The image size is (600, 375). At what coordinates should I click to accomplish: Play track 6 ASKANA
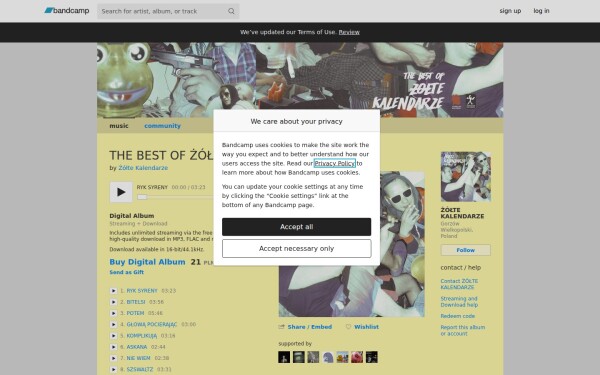coord(113,347)
